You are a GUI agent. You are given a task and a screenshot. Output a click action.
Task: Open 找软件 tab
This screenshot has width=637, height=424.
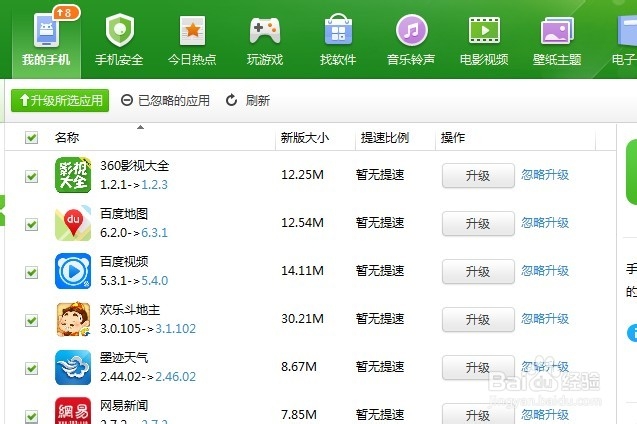pyautogui.click(x=338, y=39)
